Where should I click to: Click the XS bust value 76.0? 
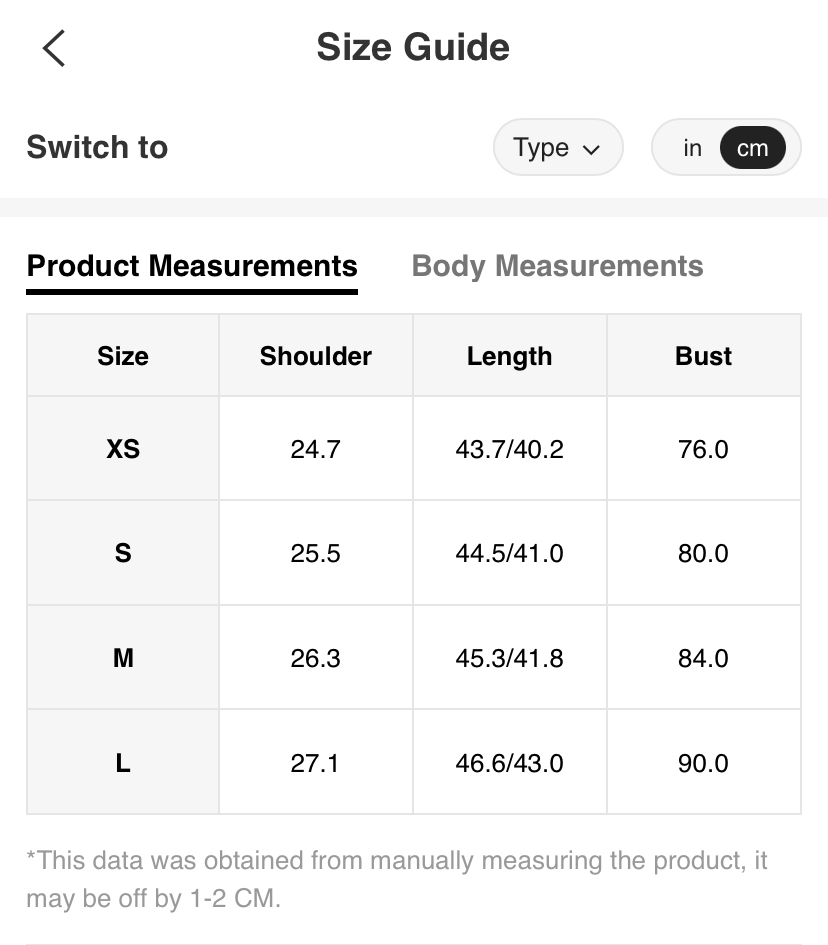point(703,449)
